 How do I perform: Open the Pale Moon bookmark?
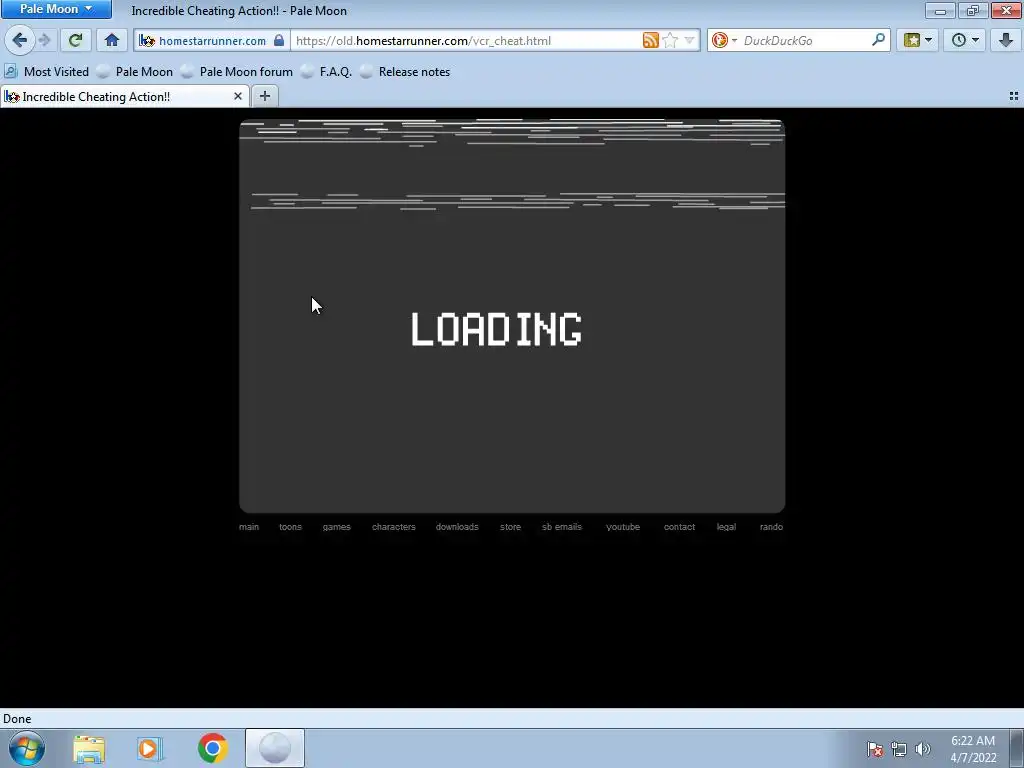click(135, 72)
